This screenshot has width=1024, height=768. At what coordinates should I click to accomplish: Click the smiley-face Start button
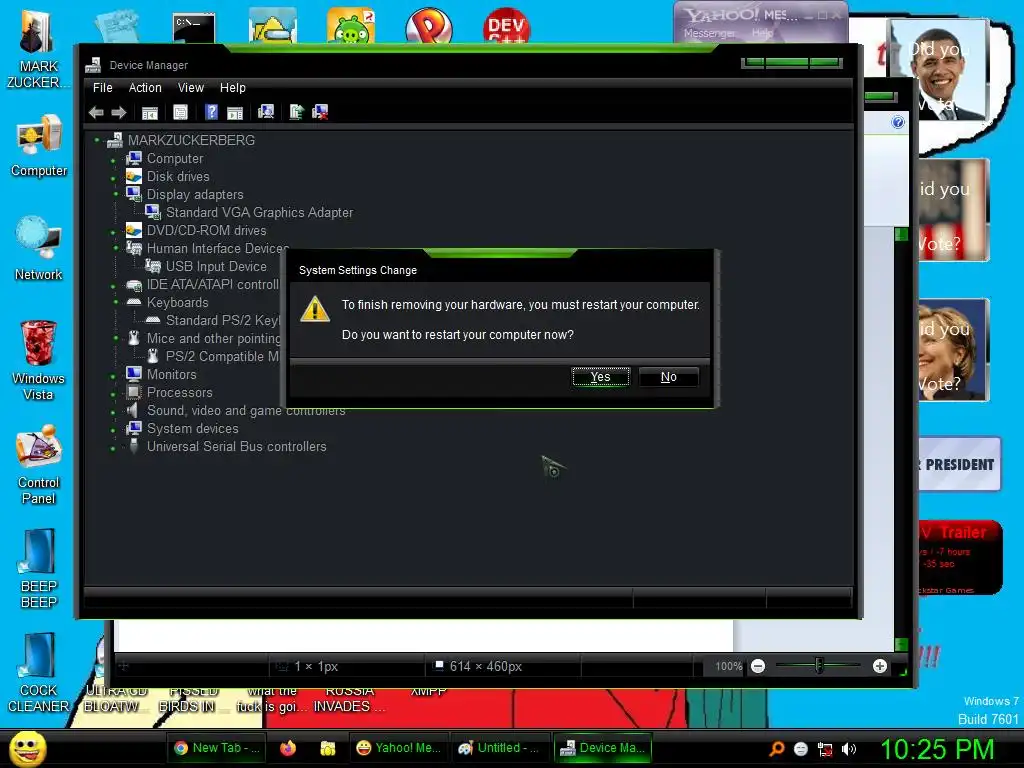[27, 748]
